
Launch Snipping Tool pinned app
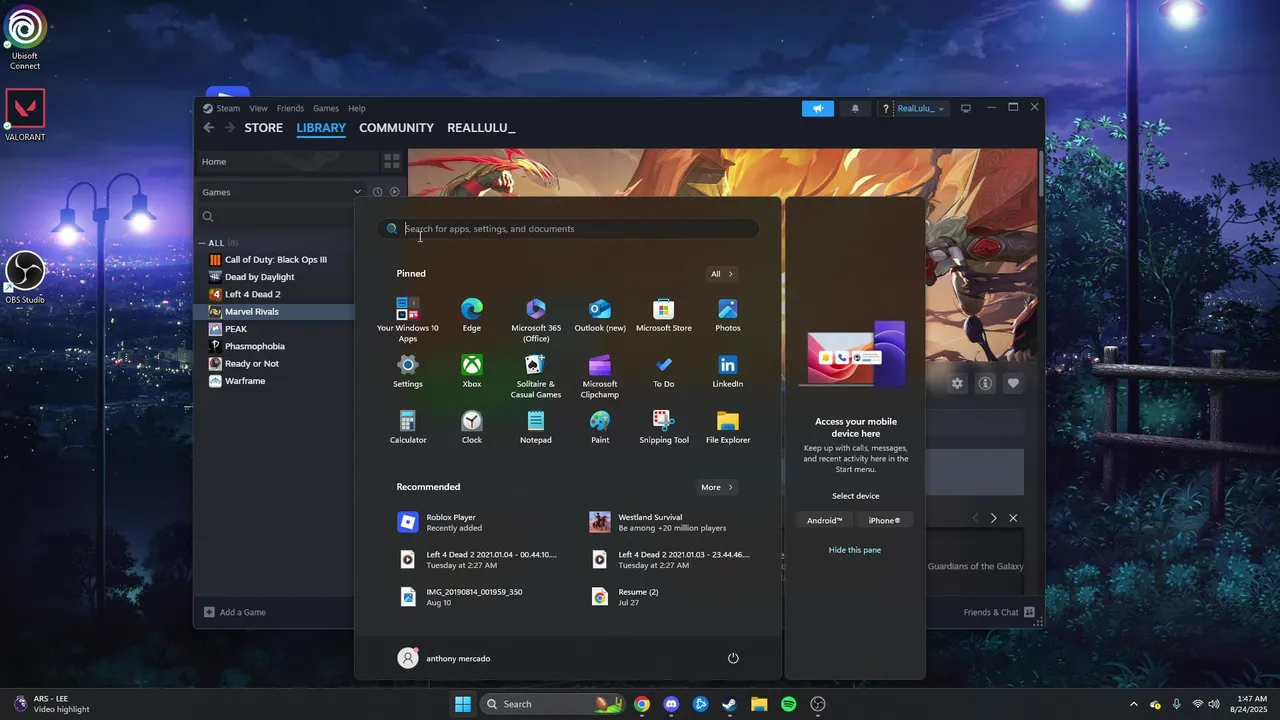664,427
